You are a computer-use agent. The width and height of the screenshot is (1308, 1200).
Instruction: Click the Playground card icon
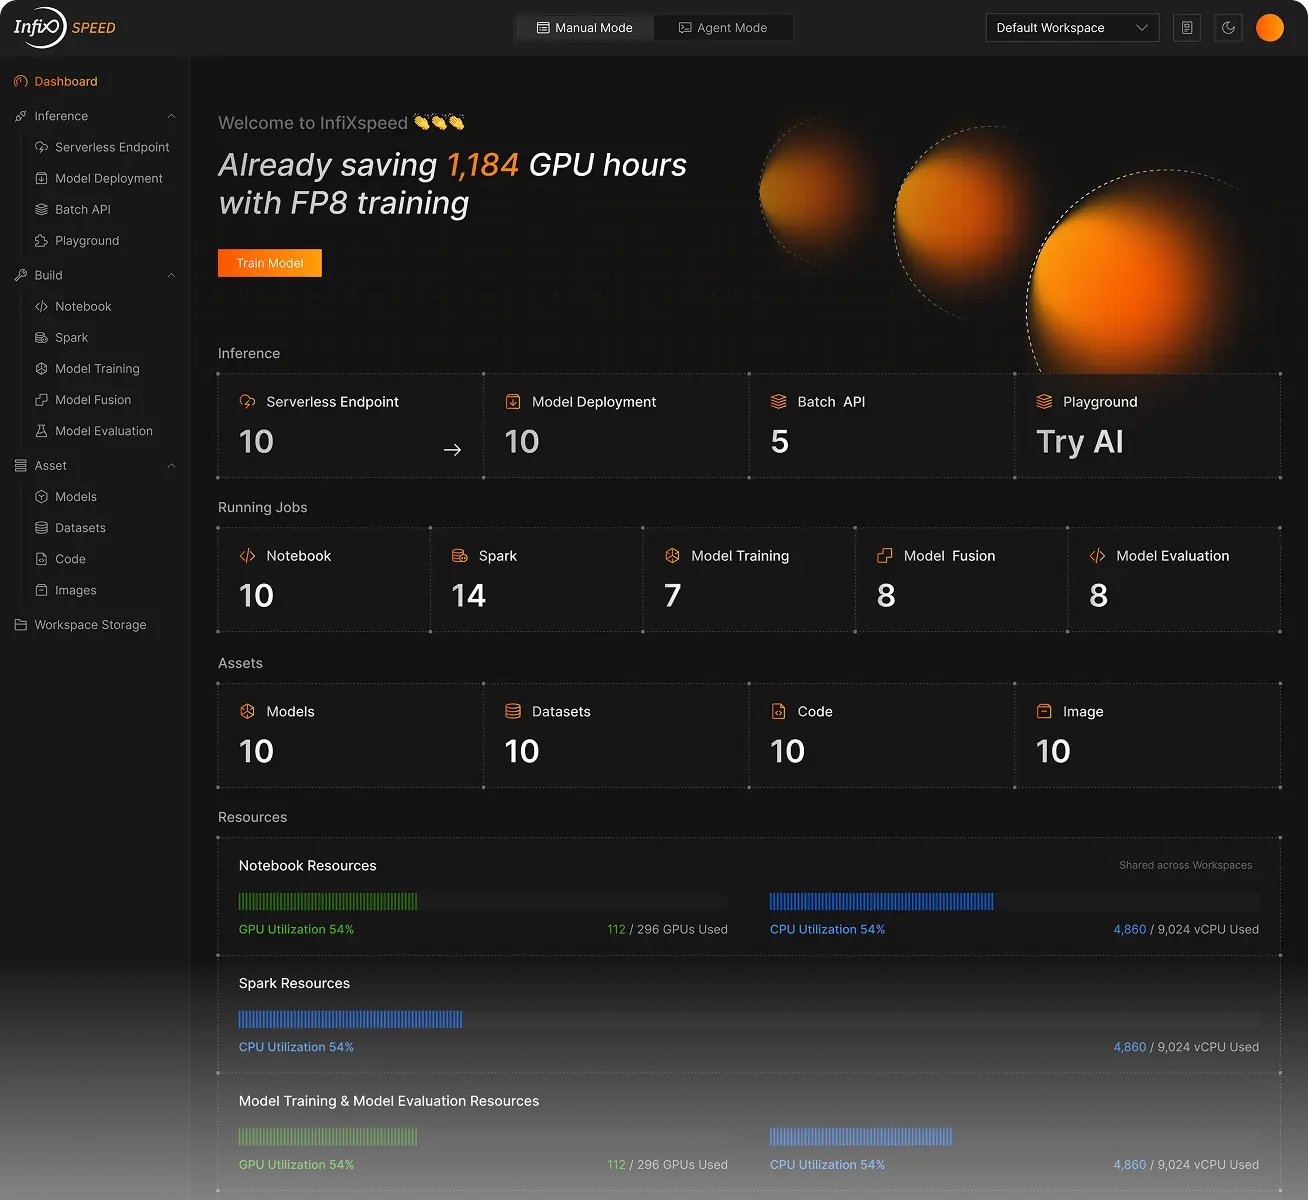coord(1044,402)
